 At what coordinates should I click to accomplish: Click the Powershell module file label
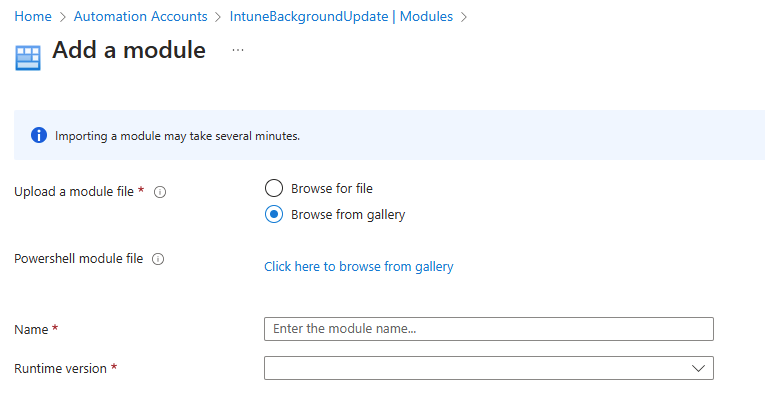(x=79, y=259)
